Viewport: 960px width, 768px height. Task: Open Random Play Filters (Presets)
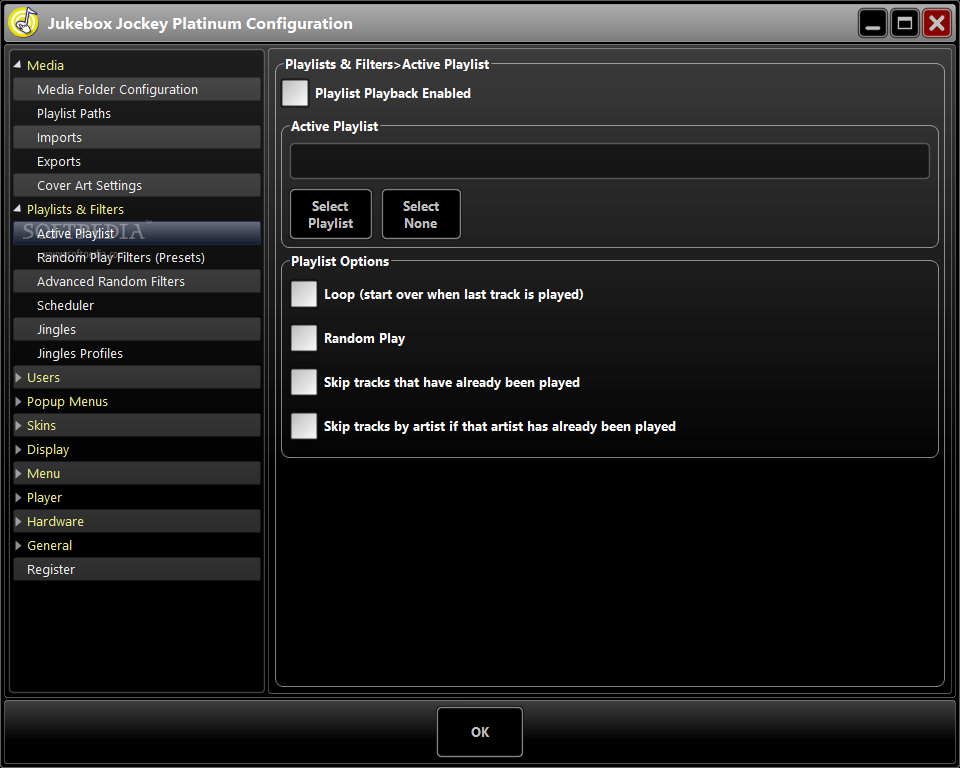pos(137,257)
